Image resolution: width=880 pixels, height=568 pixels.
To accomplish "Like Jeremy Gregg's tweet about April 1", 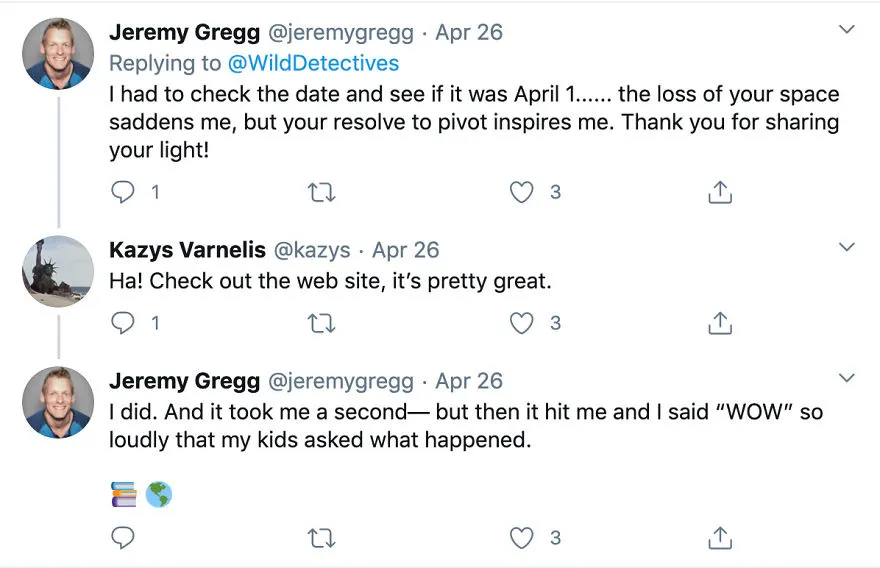I will click(521, 192).
